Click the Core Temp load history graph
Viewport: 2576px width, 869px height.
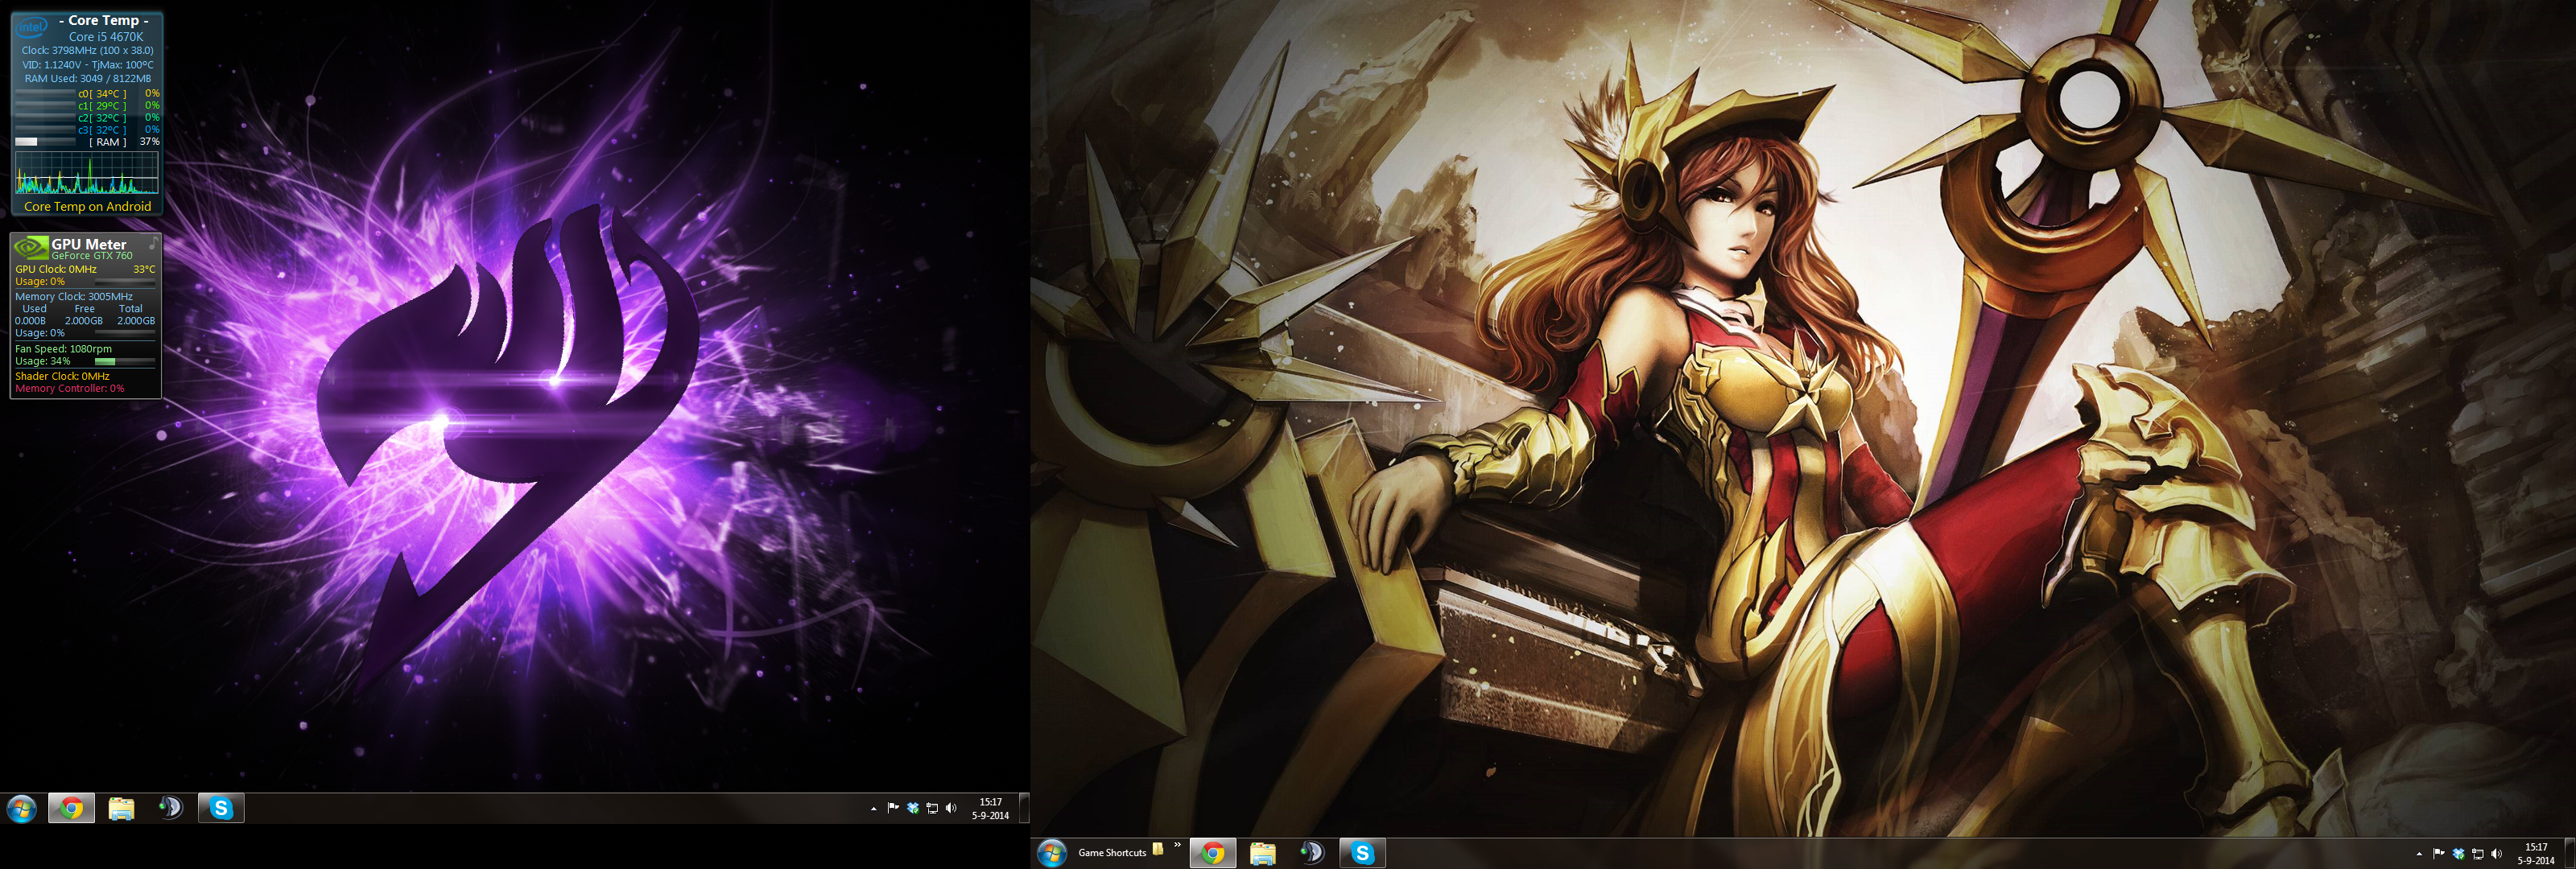pos(86,173)
